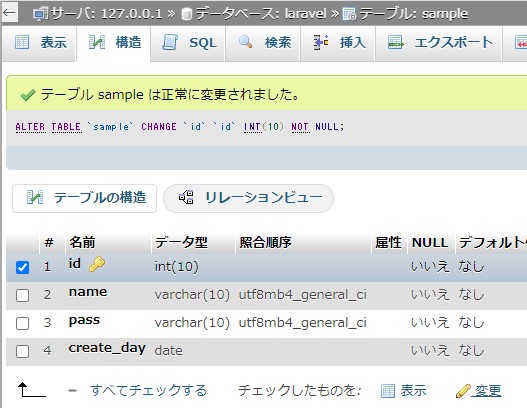Image resolution: width=527 pixels, height=408 pixels.
Task: Click utf8mb4_general_ci in the pass row
Action: tap(303, 323)
